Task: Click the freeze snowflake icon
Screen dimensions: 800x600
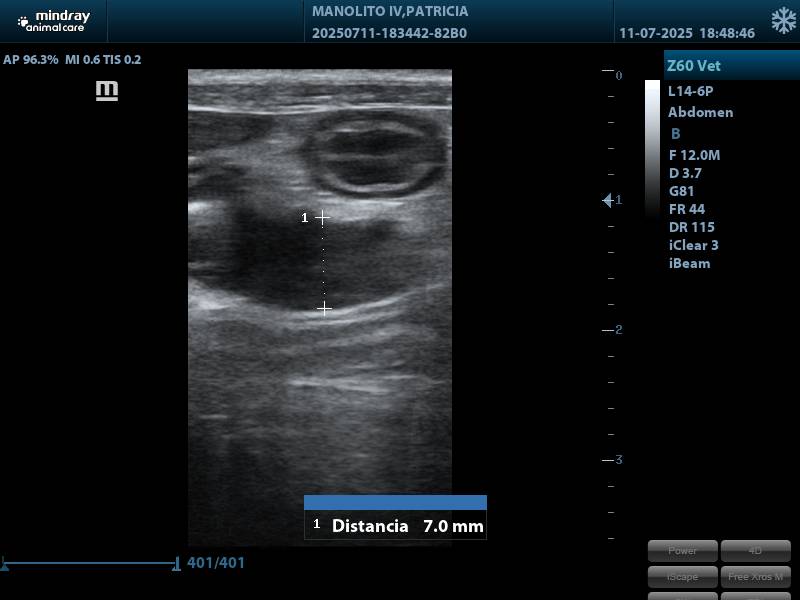Action: pyautogui.click(x=783, y=21)
